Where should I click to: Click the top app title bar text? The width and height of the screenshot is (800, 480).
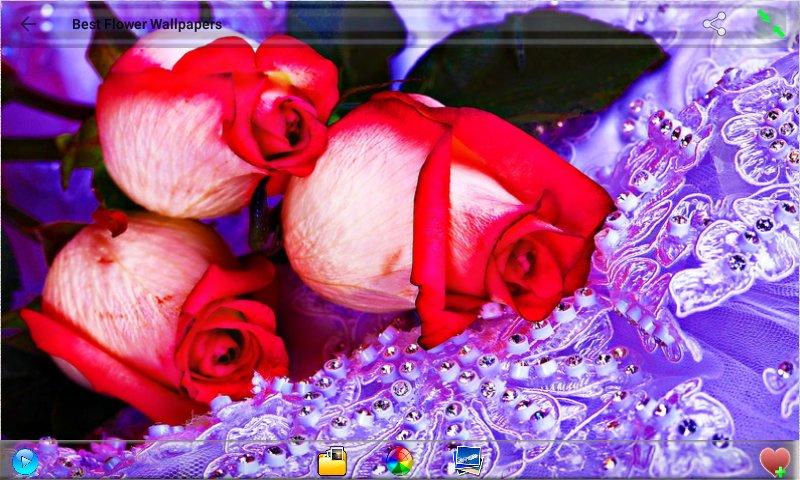147,24
